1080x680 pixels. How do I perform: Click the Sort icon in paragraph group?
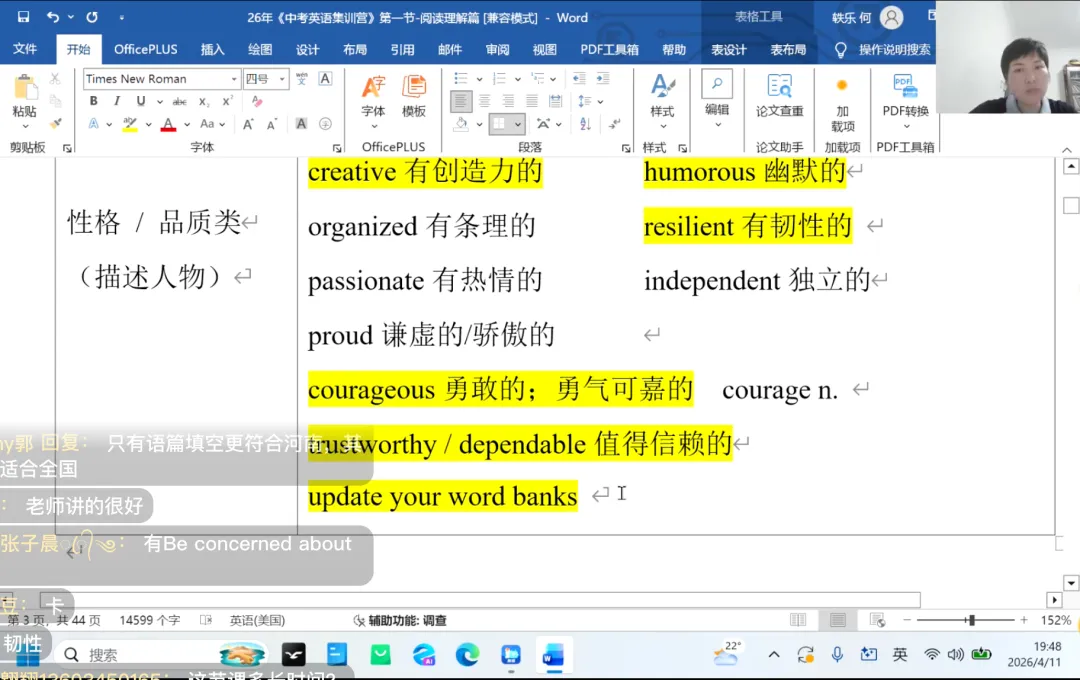pyautogui.click(x=585, y=123)
